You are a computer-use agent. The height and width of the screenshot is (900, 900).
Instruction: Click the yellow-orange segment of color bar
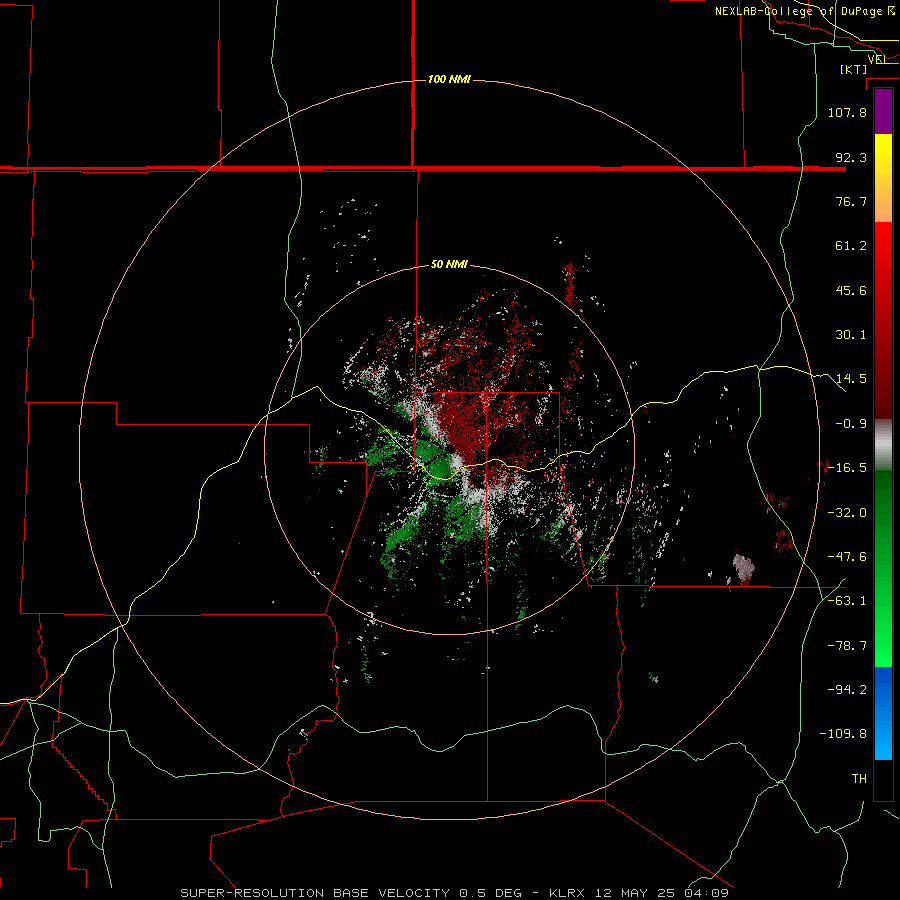click(883, 178)
